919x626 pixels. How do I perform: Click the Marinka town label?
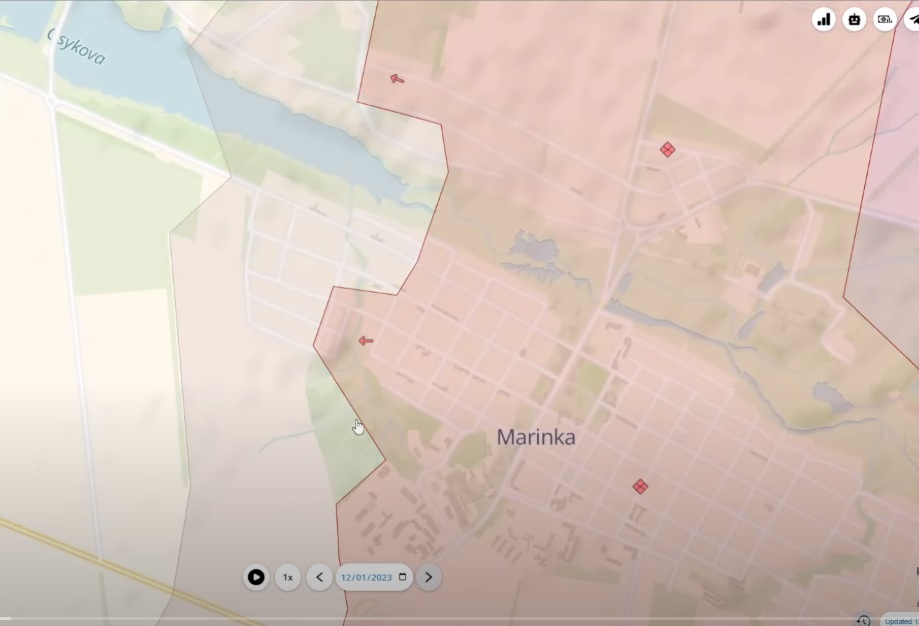click(x=536, y=437)
